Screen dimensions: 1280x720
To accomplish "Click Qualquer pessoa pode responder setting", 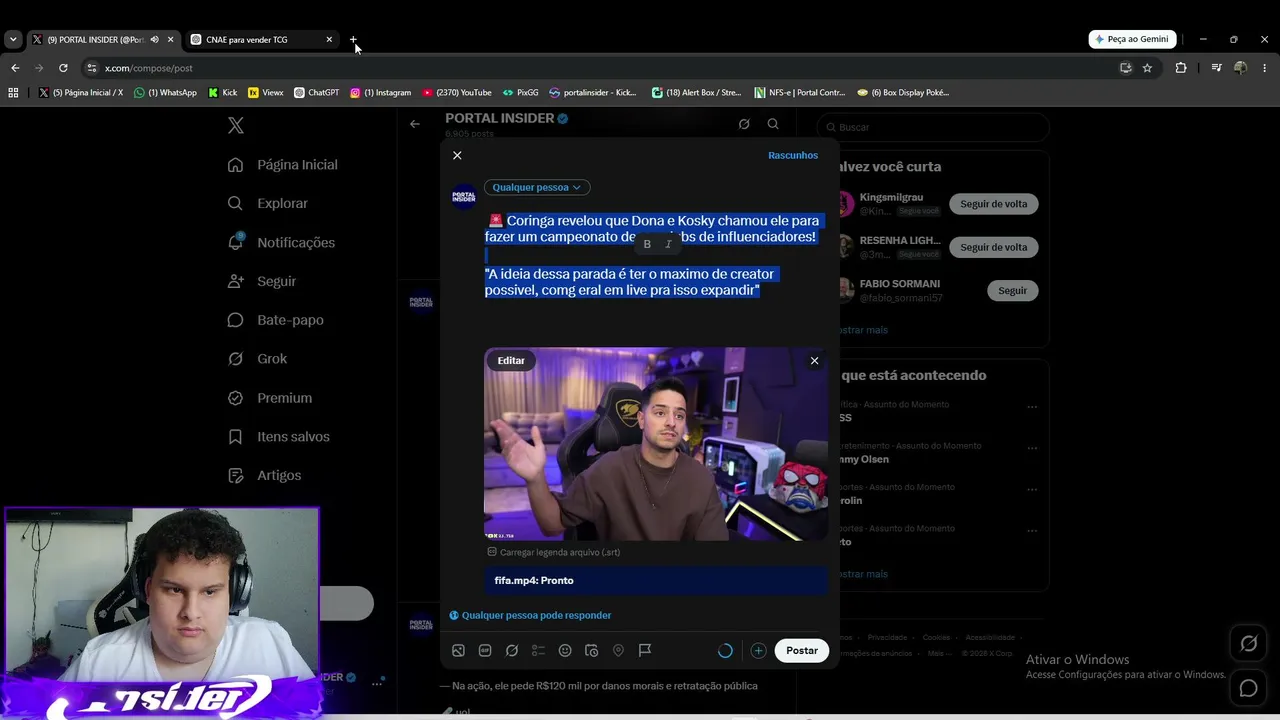I will pos(530,615).
